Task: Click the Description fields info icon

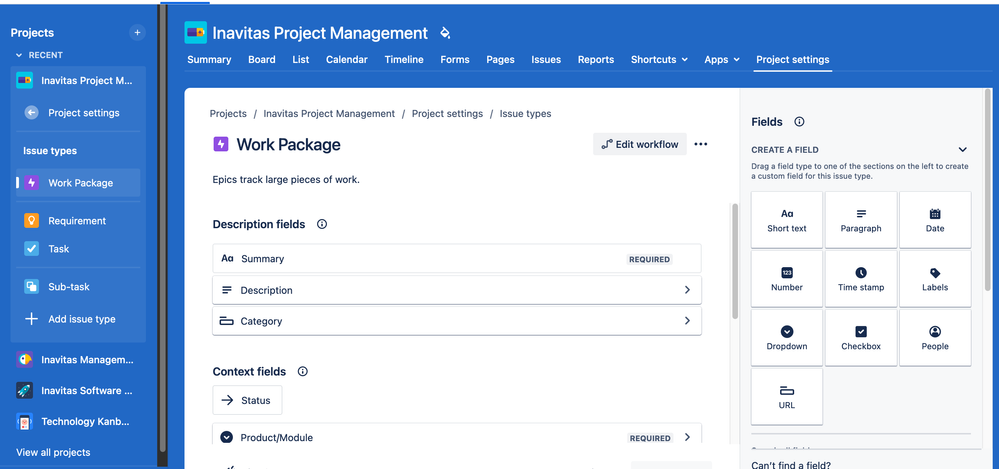Action: [322, 224]
